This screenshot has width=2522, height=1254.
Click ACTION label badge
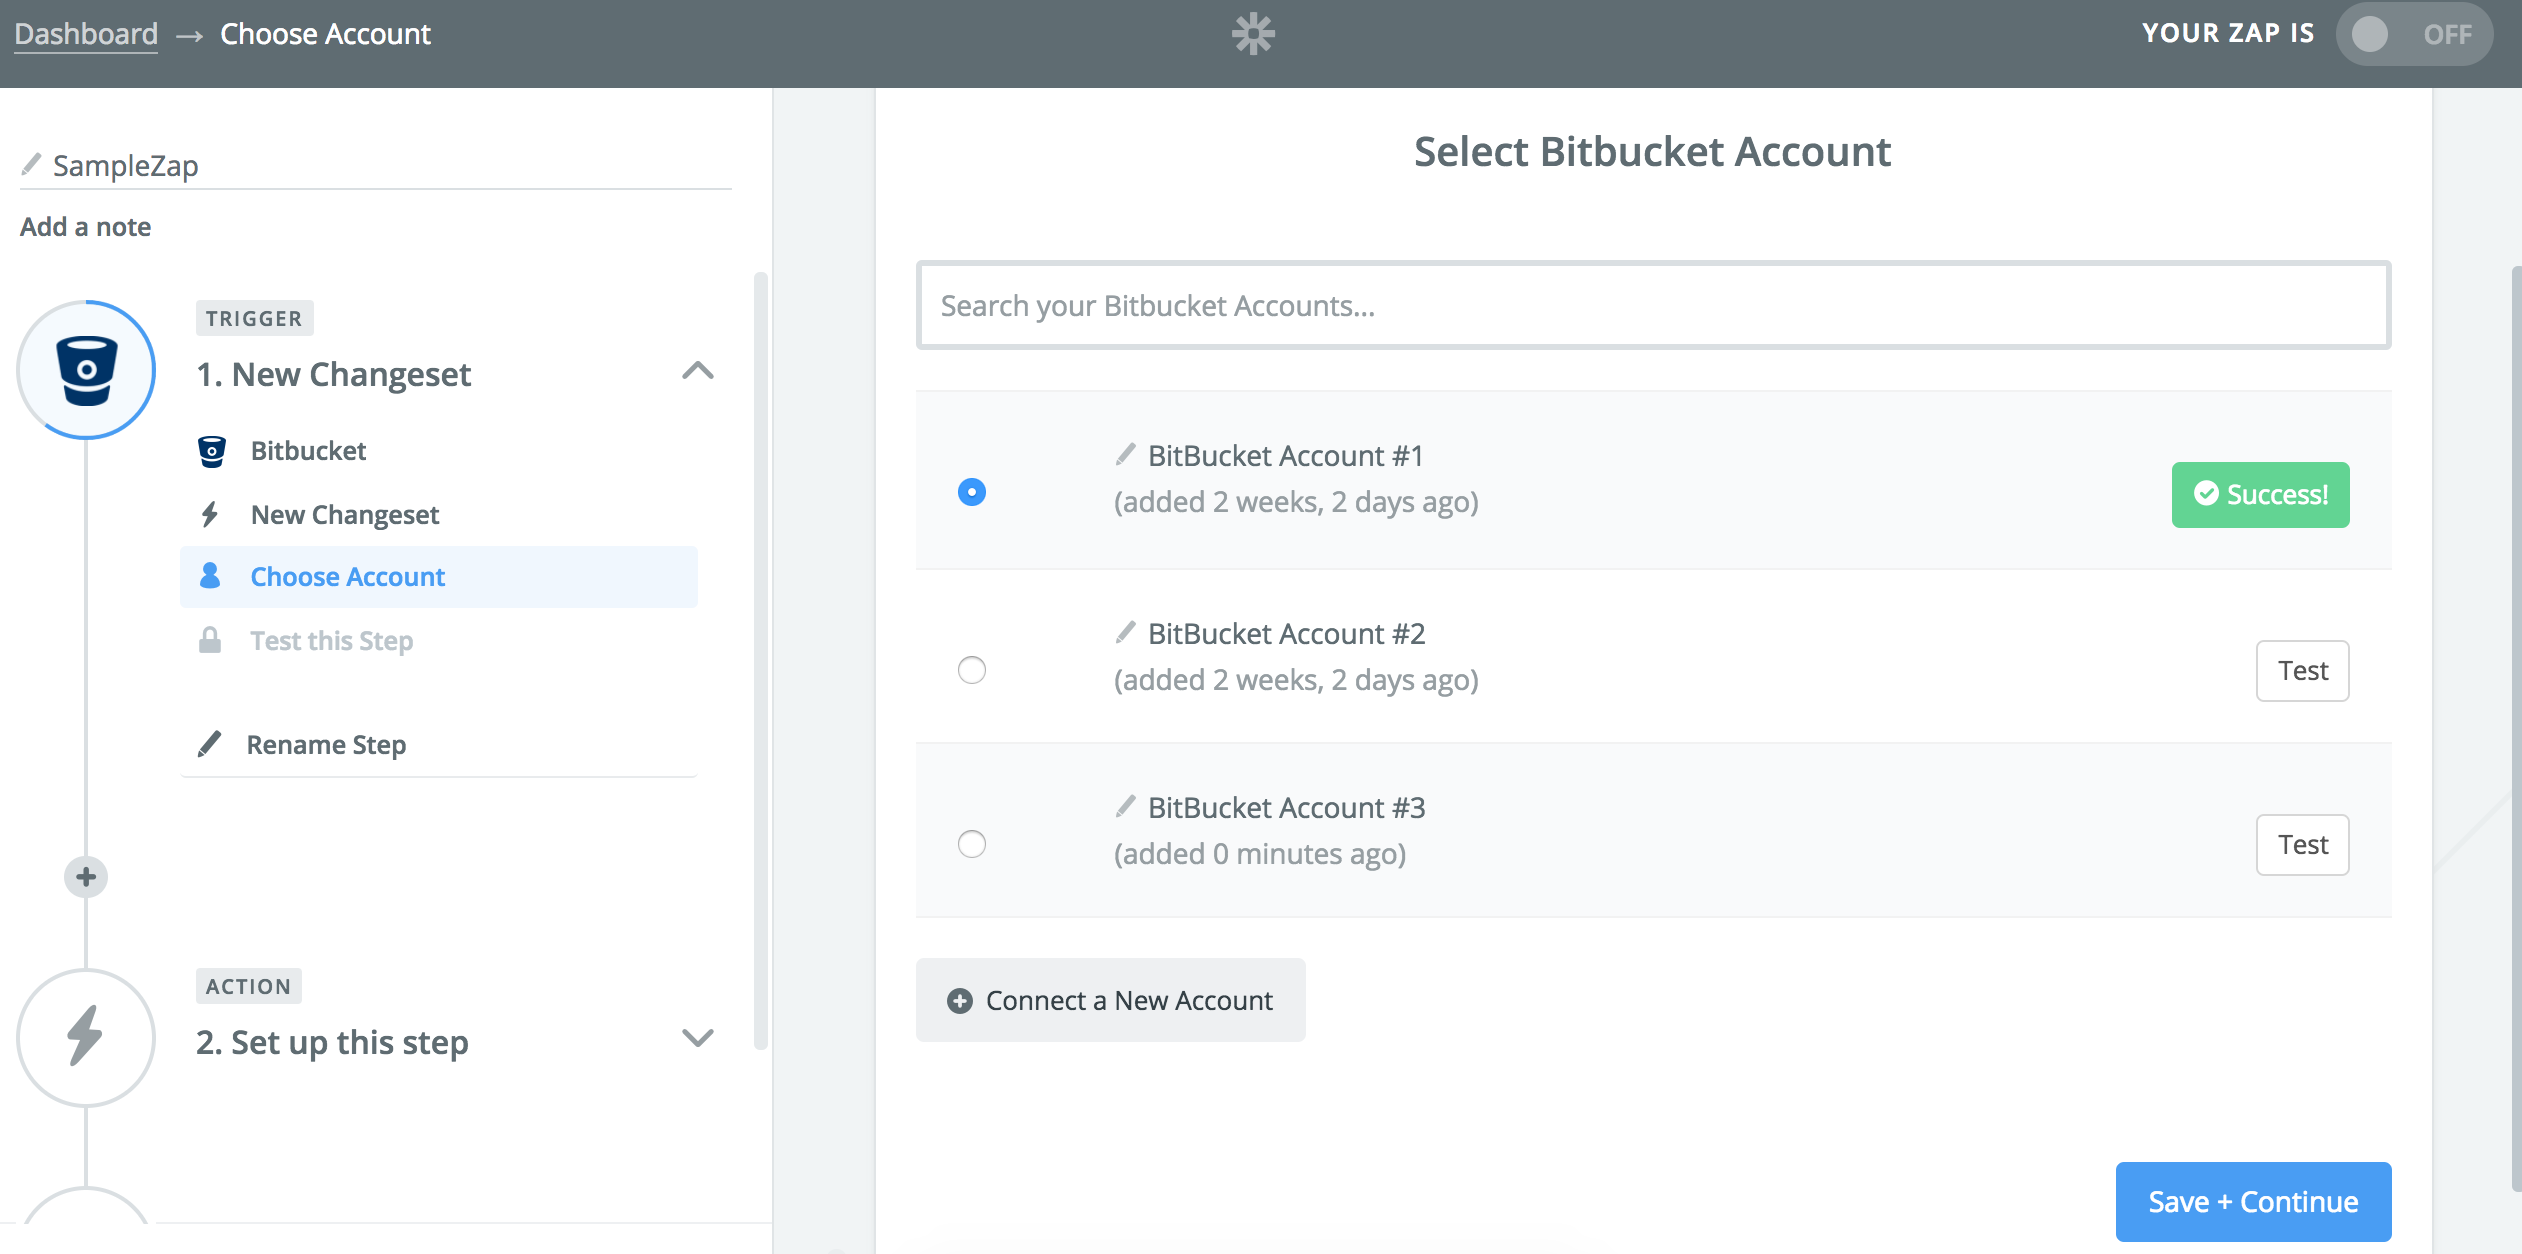click(x=249, y=986)
